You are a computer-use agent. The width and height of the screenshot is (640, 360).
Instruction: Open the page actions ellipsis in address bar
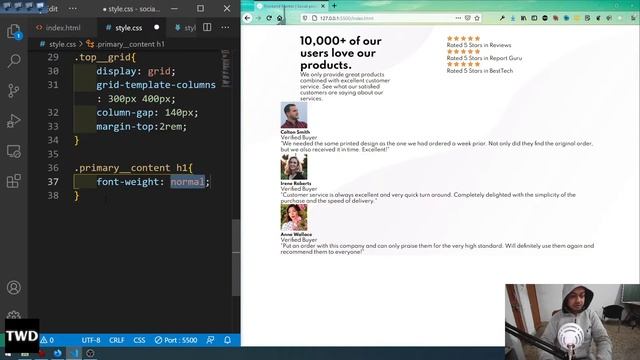pyautogui.click(x=458, y=18)
